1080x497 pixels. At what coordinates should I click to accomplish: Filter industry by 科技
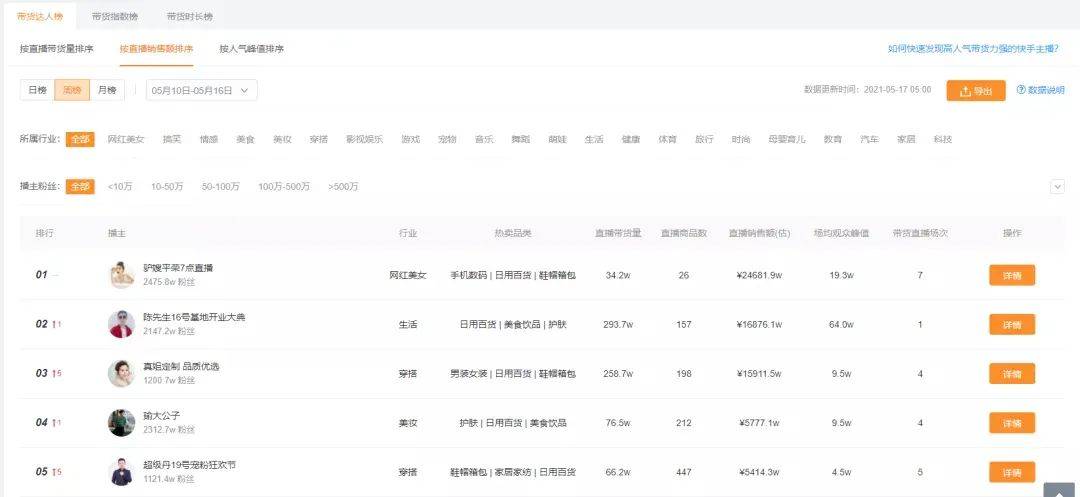coord(943,139)
